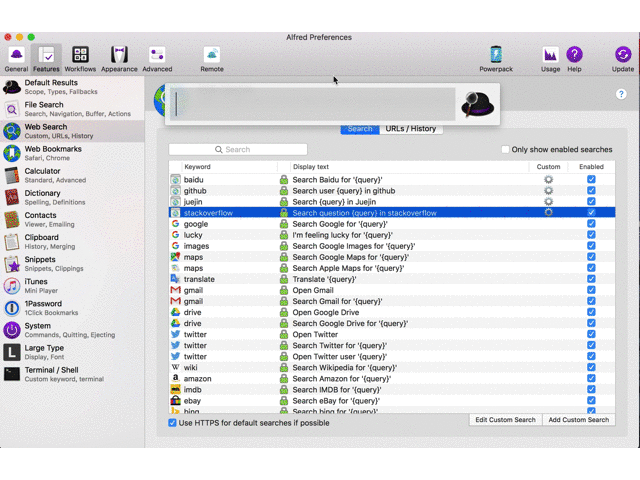Image resolution: width=640 pixels, height=480 pixels.
Task: Select the Search Google Images row
Action: pos(392,246)
